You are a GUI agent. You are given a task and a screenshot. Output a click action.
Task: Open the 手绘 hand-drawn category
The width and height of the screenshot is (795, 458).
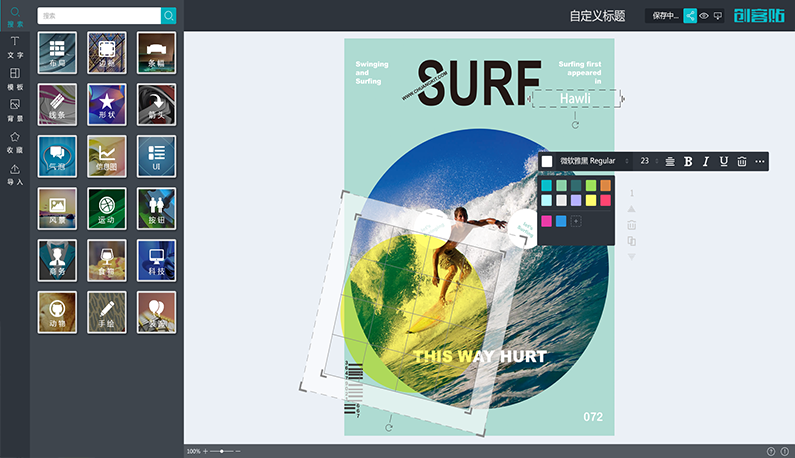click(x=107, y=311)
